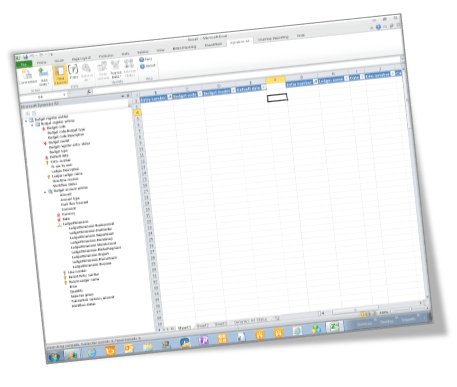The image size is (457, 387).
Task: Open Internet Explorer from the taskbar
Action: pos(91,353)
